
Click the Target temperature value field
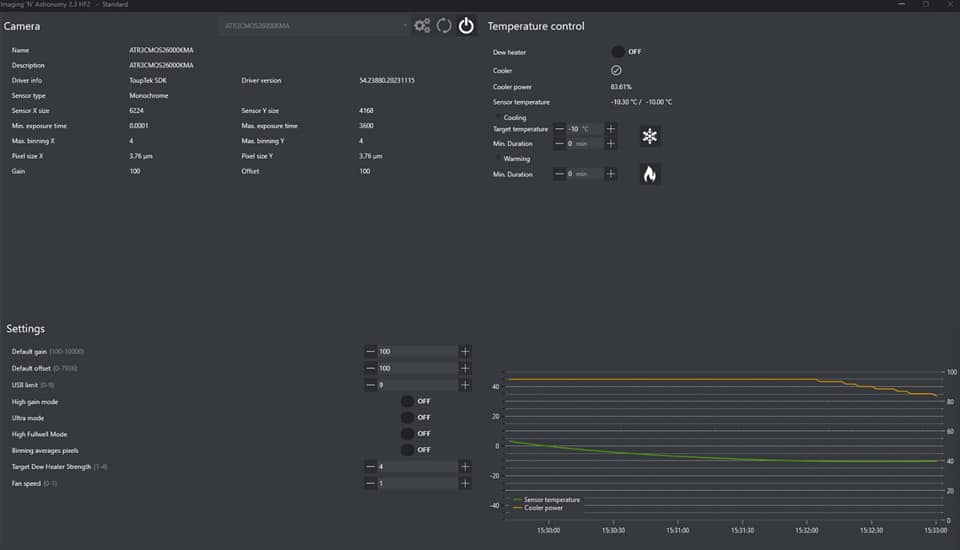[x=584, y=129]
